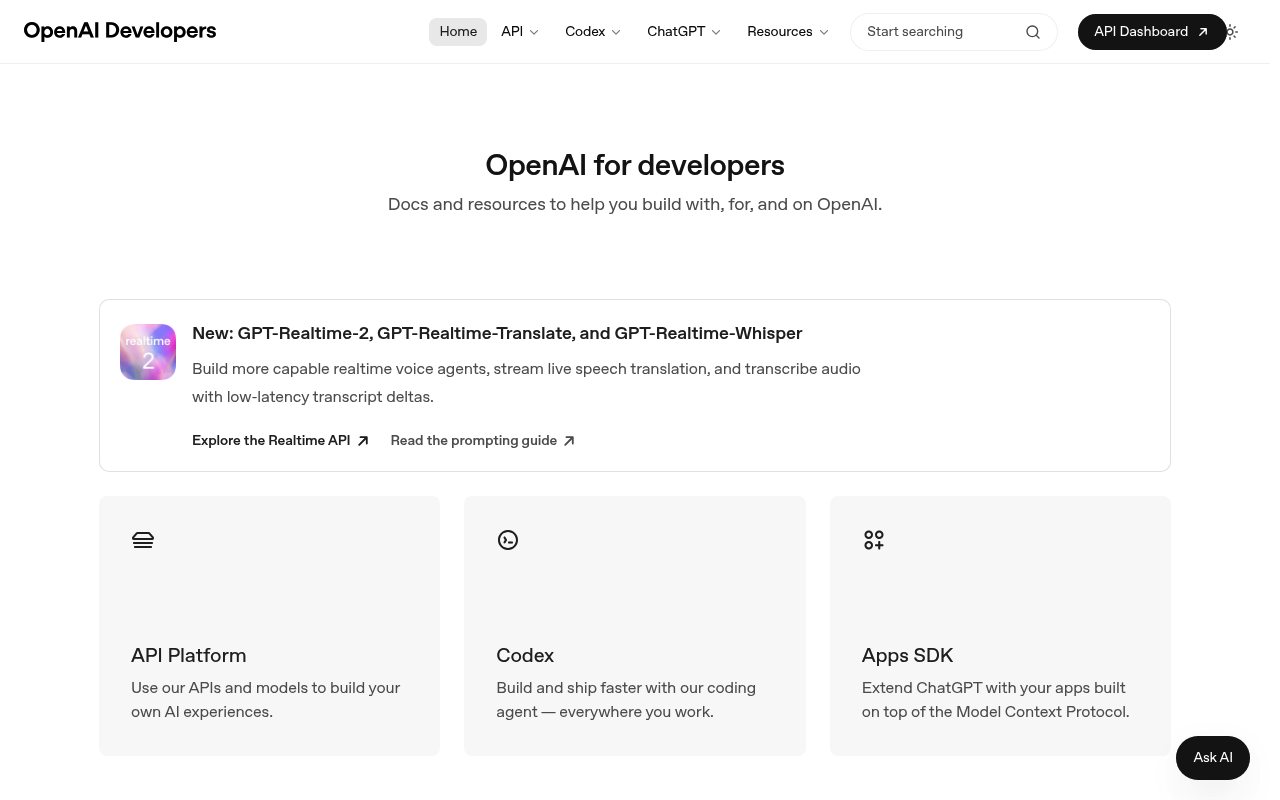Click 'Build more capable realtime voice agents' text

[526, 383]
